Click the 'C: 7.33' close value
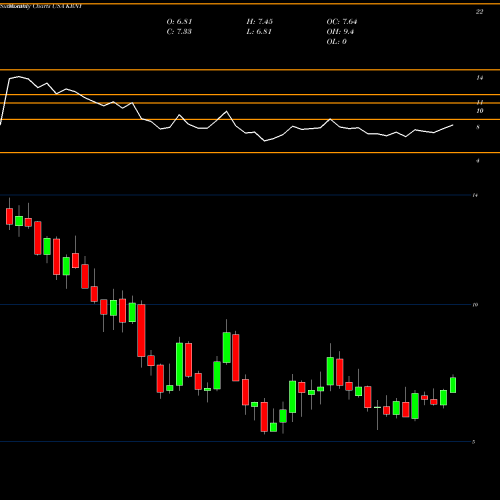The height and width of the screenshot is (500, 500). coord(179,32)
